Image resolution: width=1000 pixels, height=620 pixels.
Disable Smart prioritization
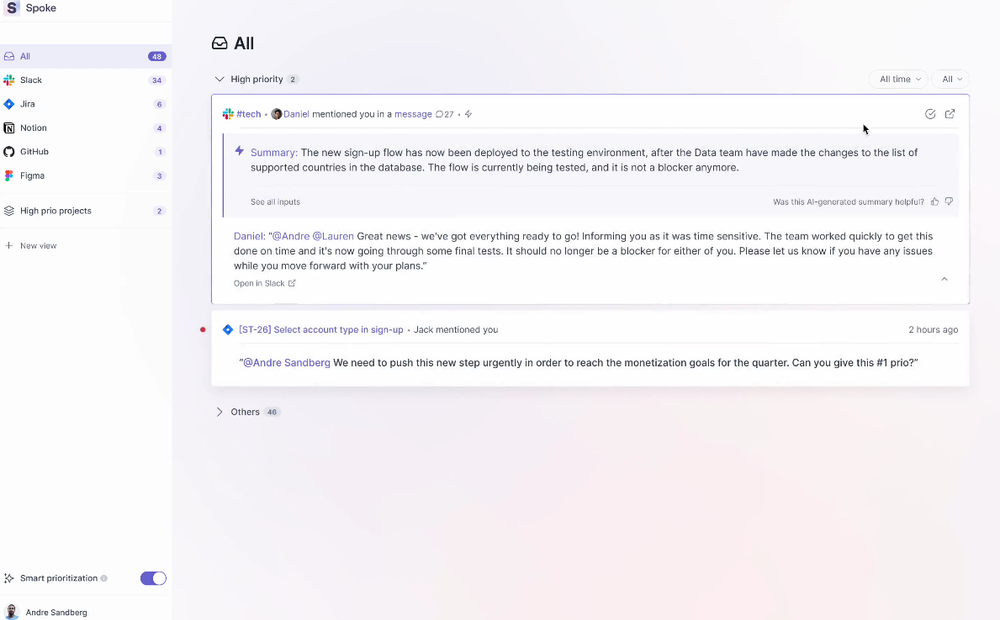point(152,578)
